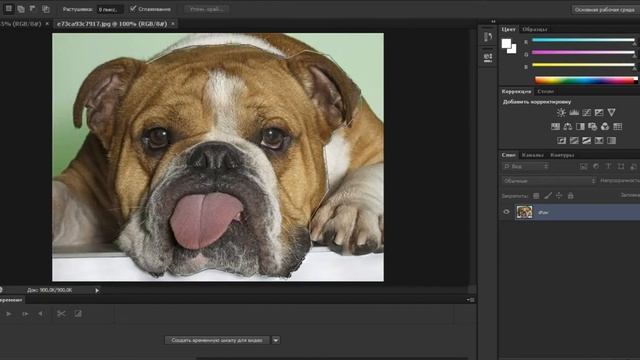Click the foreground color swatch
The width and height of the screenshot is (640, 360).
507,43
